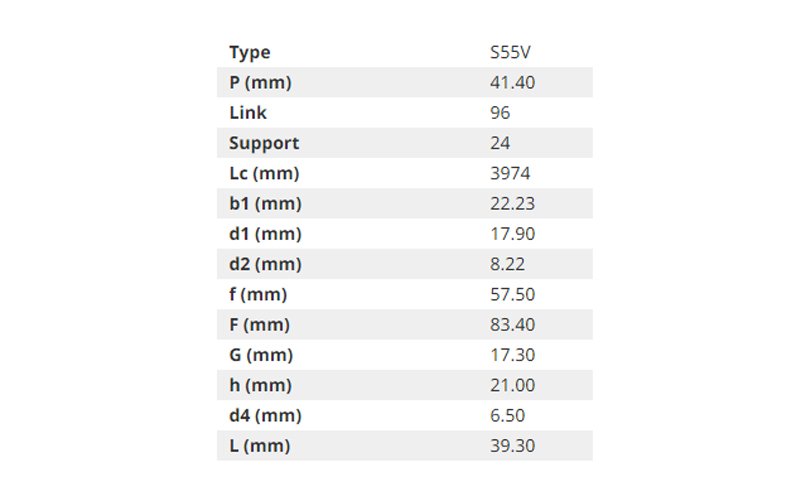This screenshot has width=800, height=500.
Task: Select the f (mm) lowercase label
Action: pos(258,294)
